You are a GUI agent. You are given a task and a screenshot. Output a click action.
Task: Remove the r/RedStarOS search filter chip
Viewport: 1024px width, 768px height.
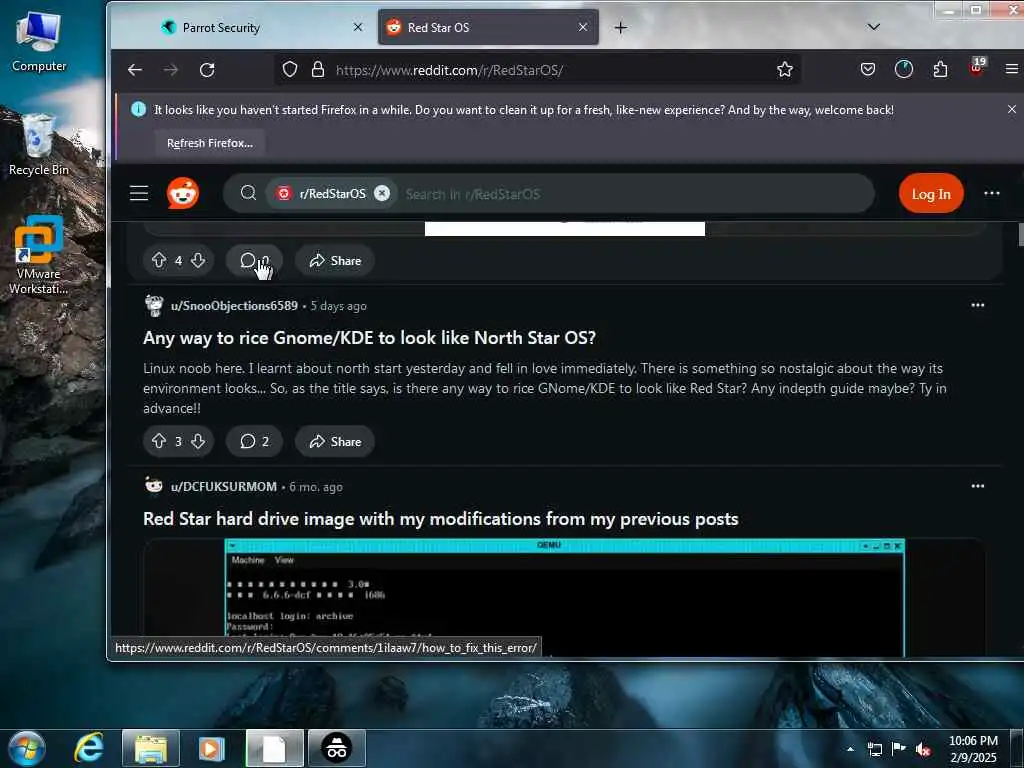[382, 193]
